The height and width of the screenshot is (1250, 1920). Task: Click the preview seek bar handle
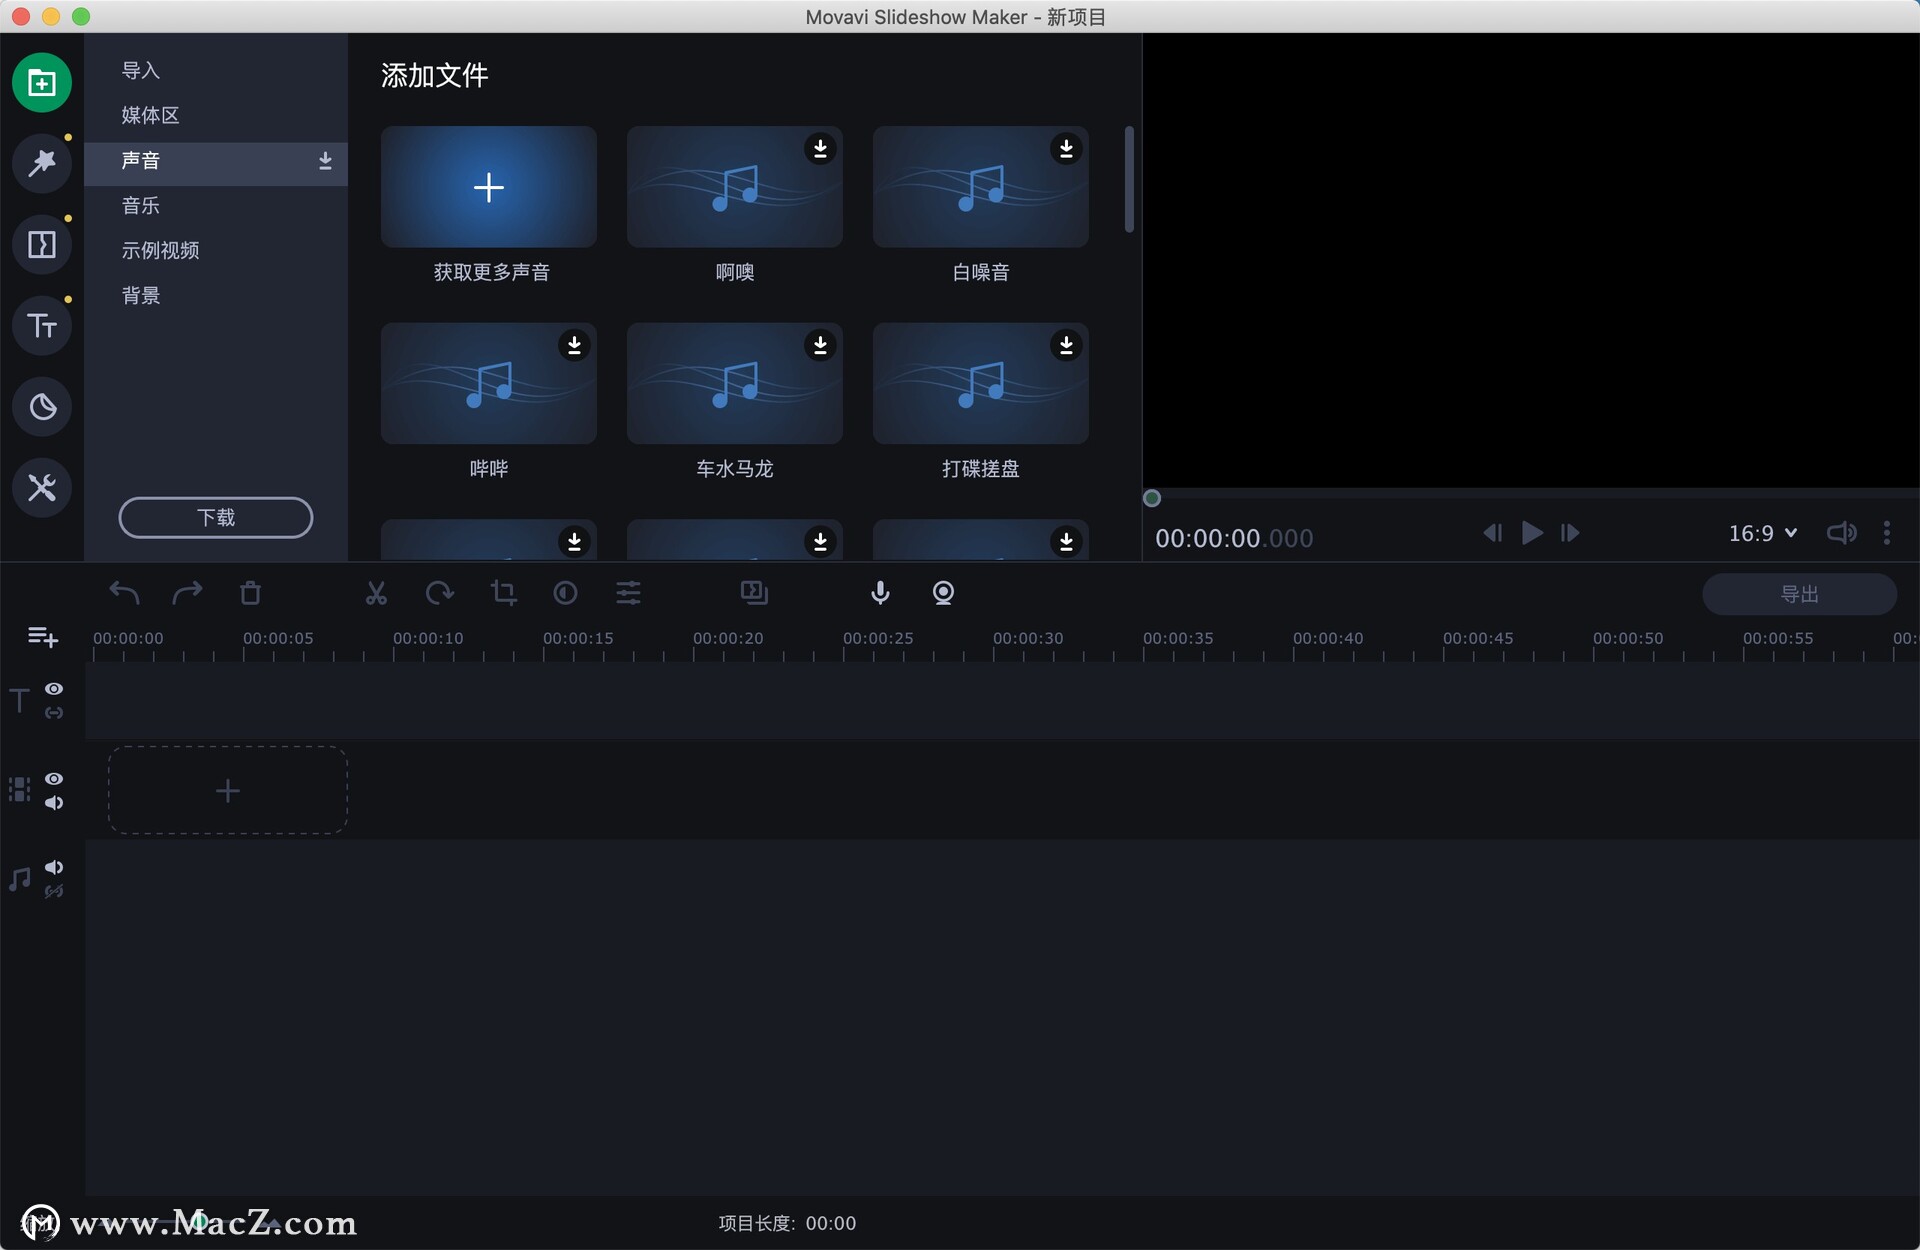[x=1152, y=498]
